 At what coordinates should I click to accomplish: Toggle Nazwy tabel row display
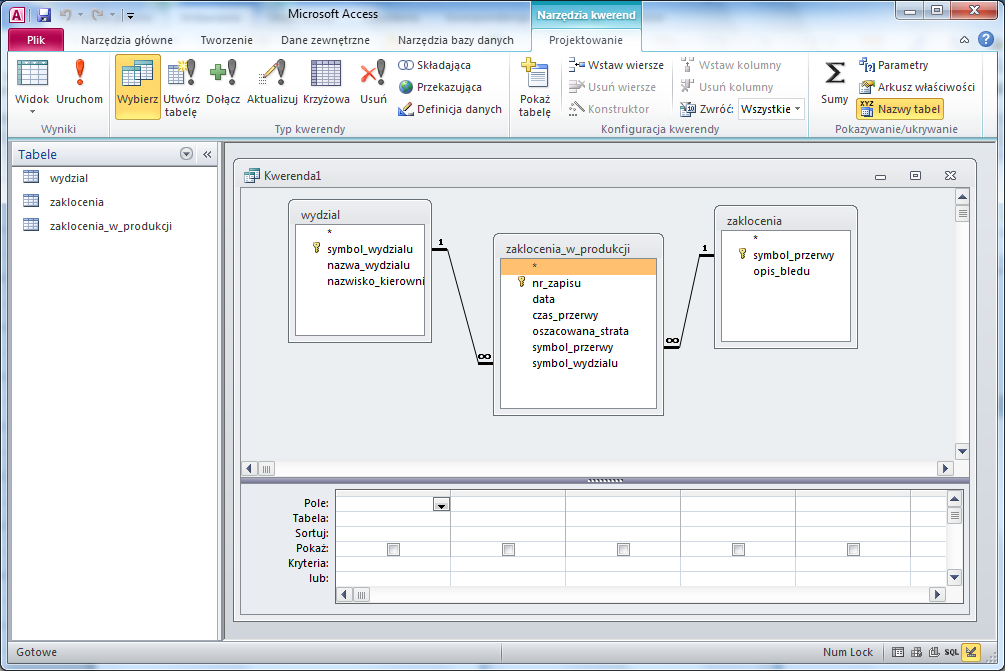tap(900, 109)
